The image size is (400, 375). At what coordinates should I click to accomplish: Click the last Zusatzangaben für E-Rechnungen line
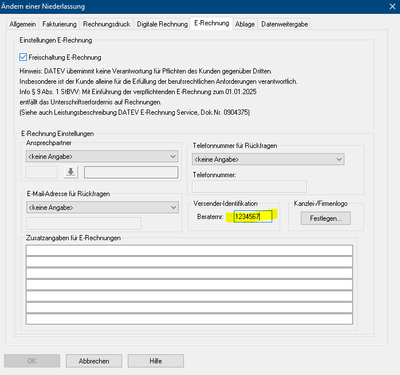pyautogui.click(x=189, y=319)
